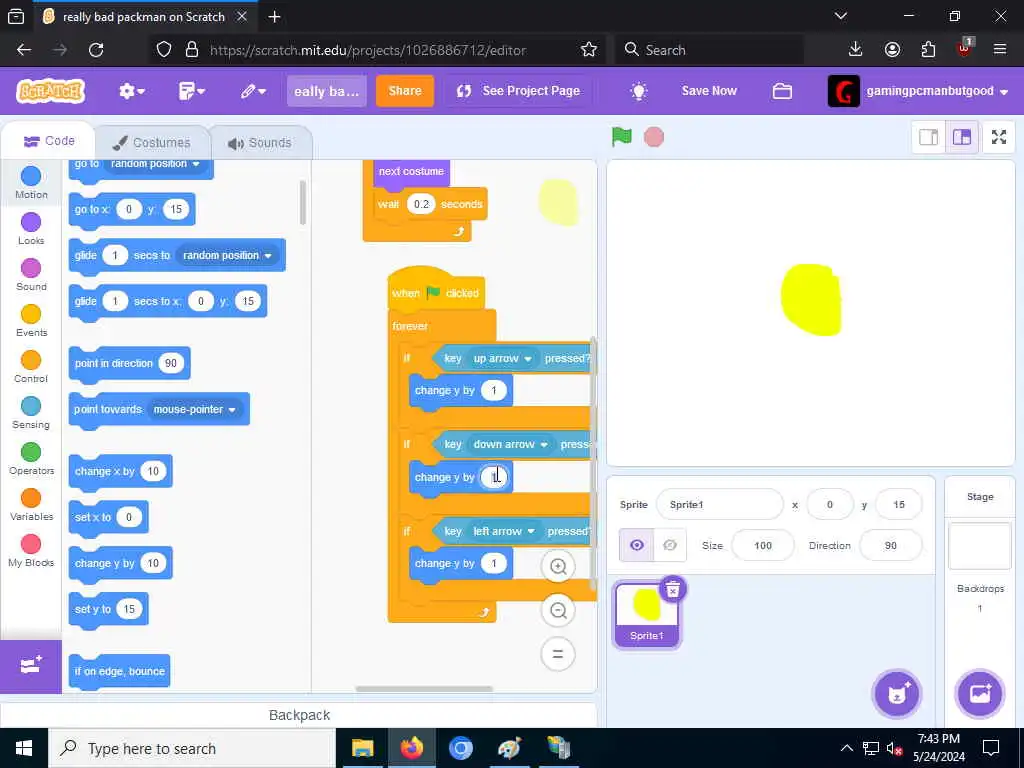Click the point in direction 90 value
Image resolution: width=1024 pixels, height=768 pixels.
pos(170,363)
